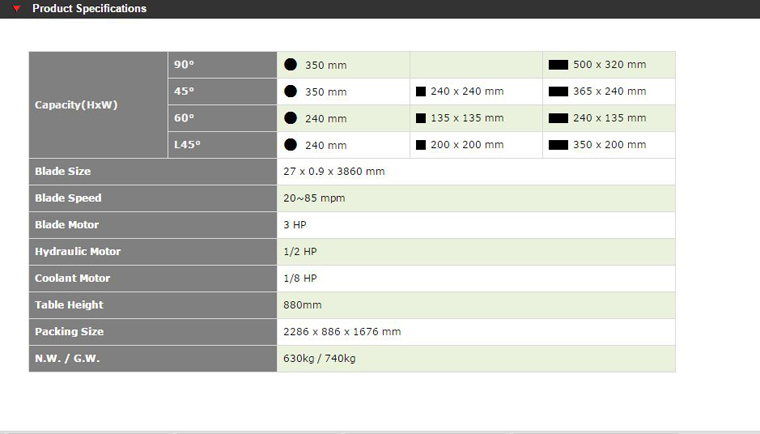
Task: Click the Capacity(HxW) row header
Action: tap(77, 105)
